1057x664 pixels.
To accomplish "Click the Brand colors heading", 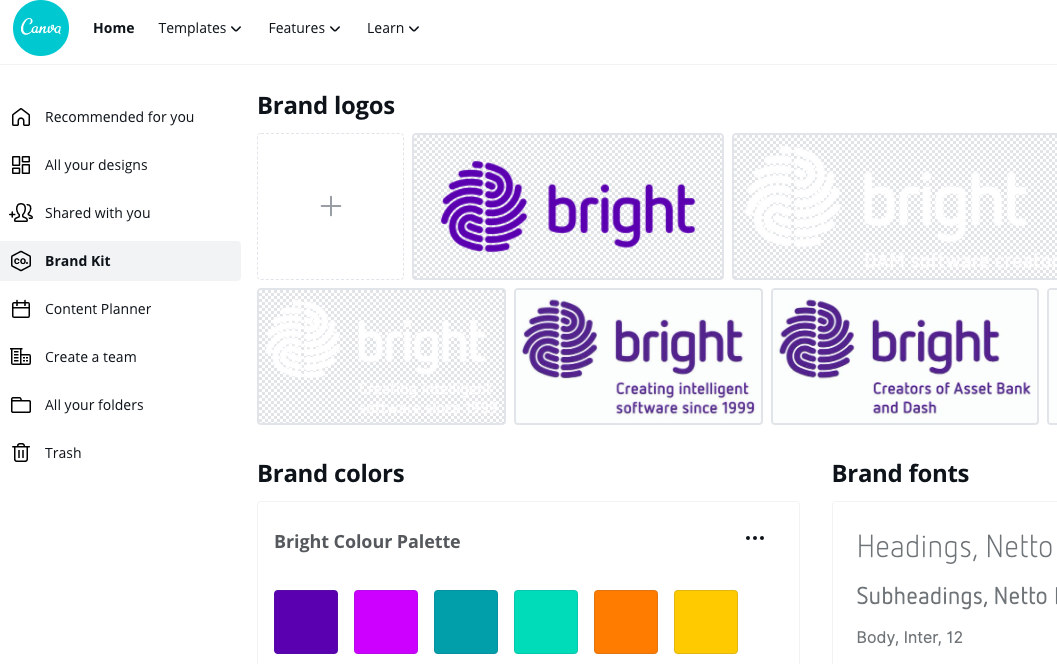I will coord(331,474).
